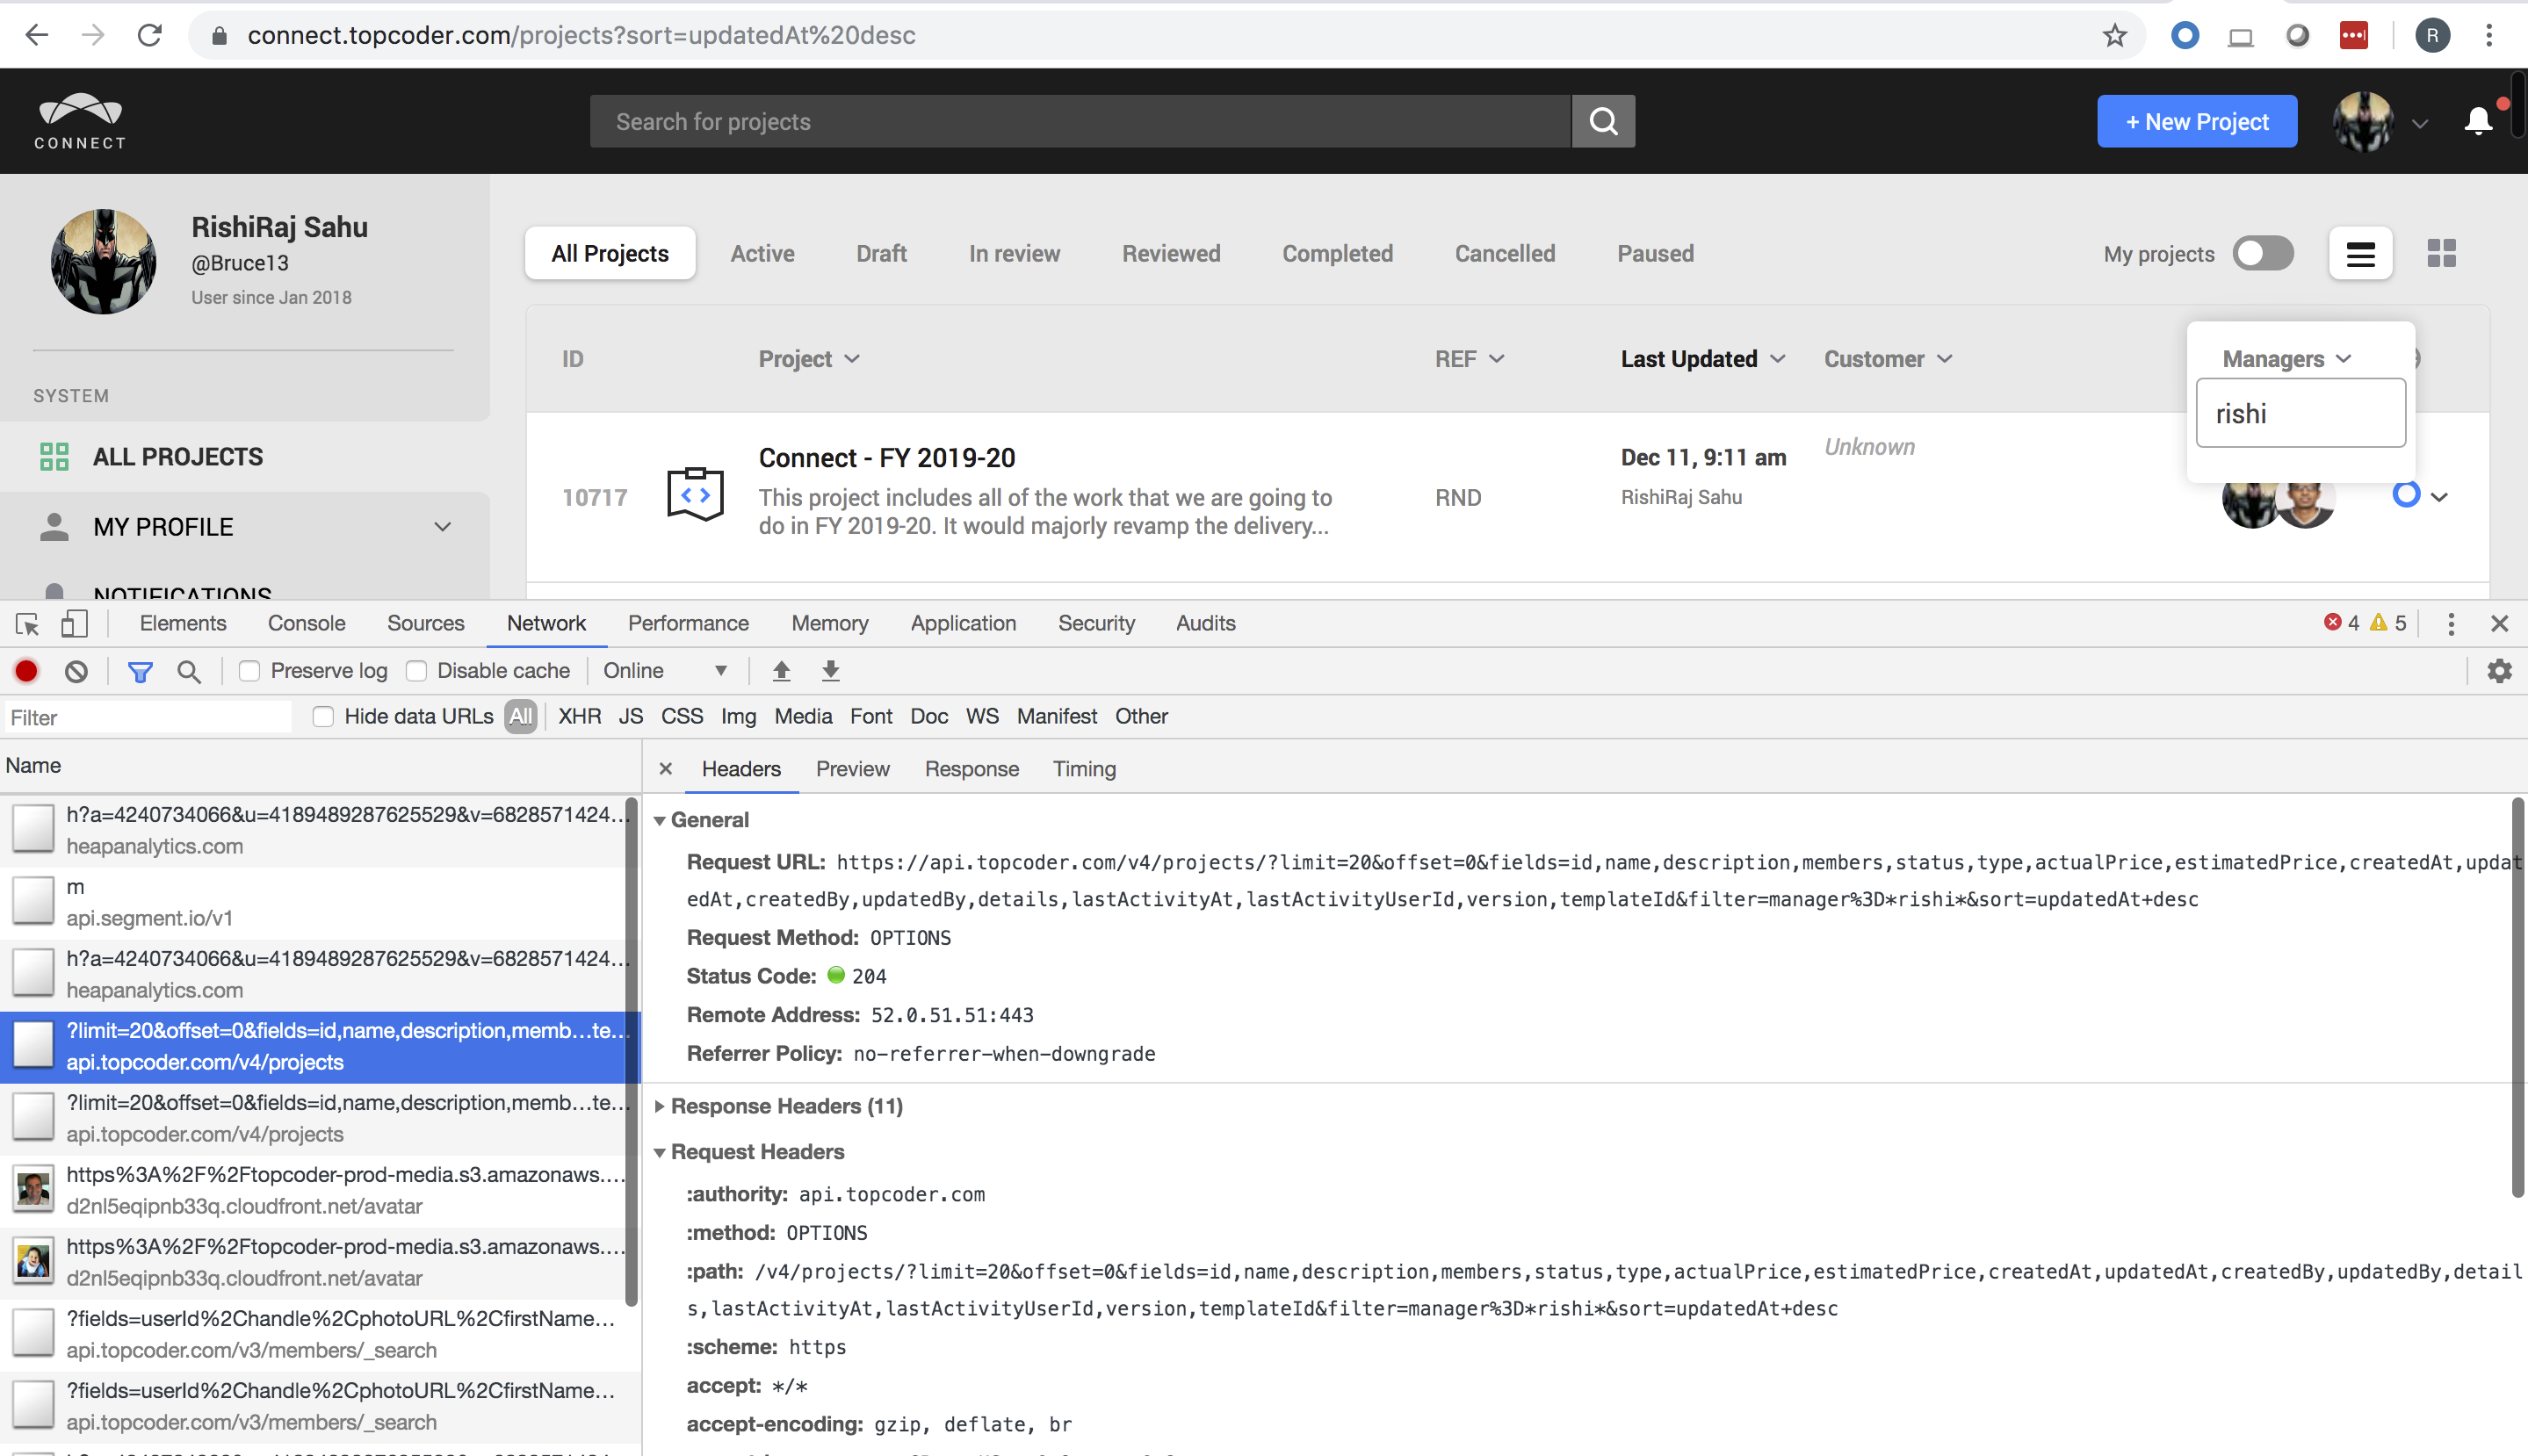Screen dimensions: 2528x1456
Task: Open project status dropdown chevron
Action: (x=2439, y=497)
